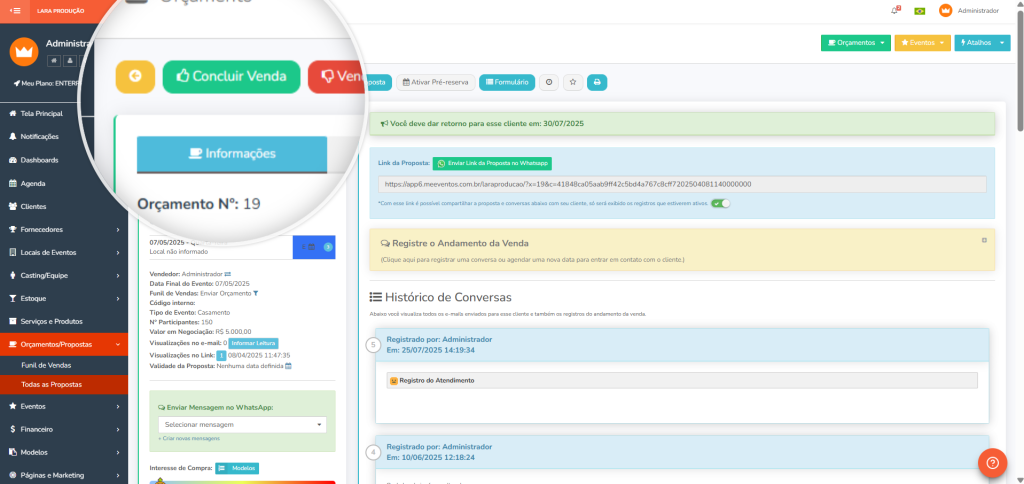
Task: Toggle the proposal link sharing switch
Action: tap(720, 203)
